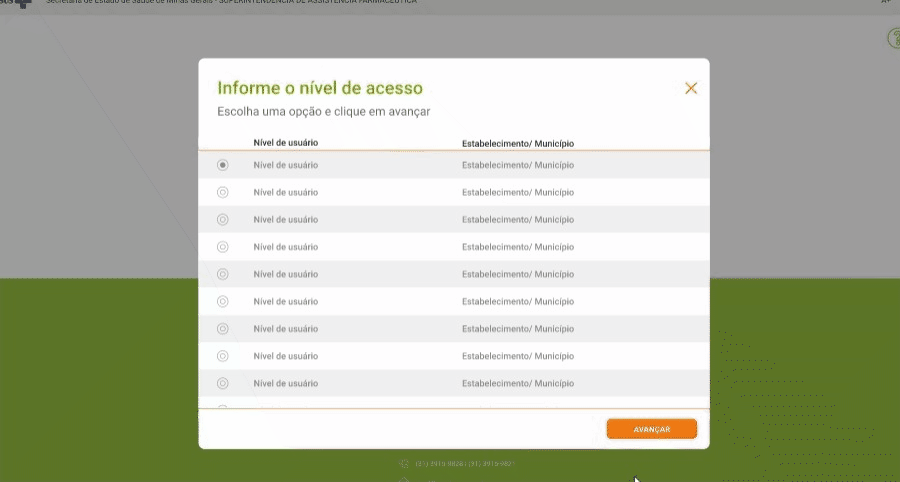Pick the fifth row radio button
Viewport: 900px width, 482px height.
(x=223, y=274)
